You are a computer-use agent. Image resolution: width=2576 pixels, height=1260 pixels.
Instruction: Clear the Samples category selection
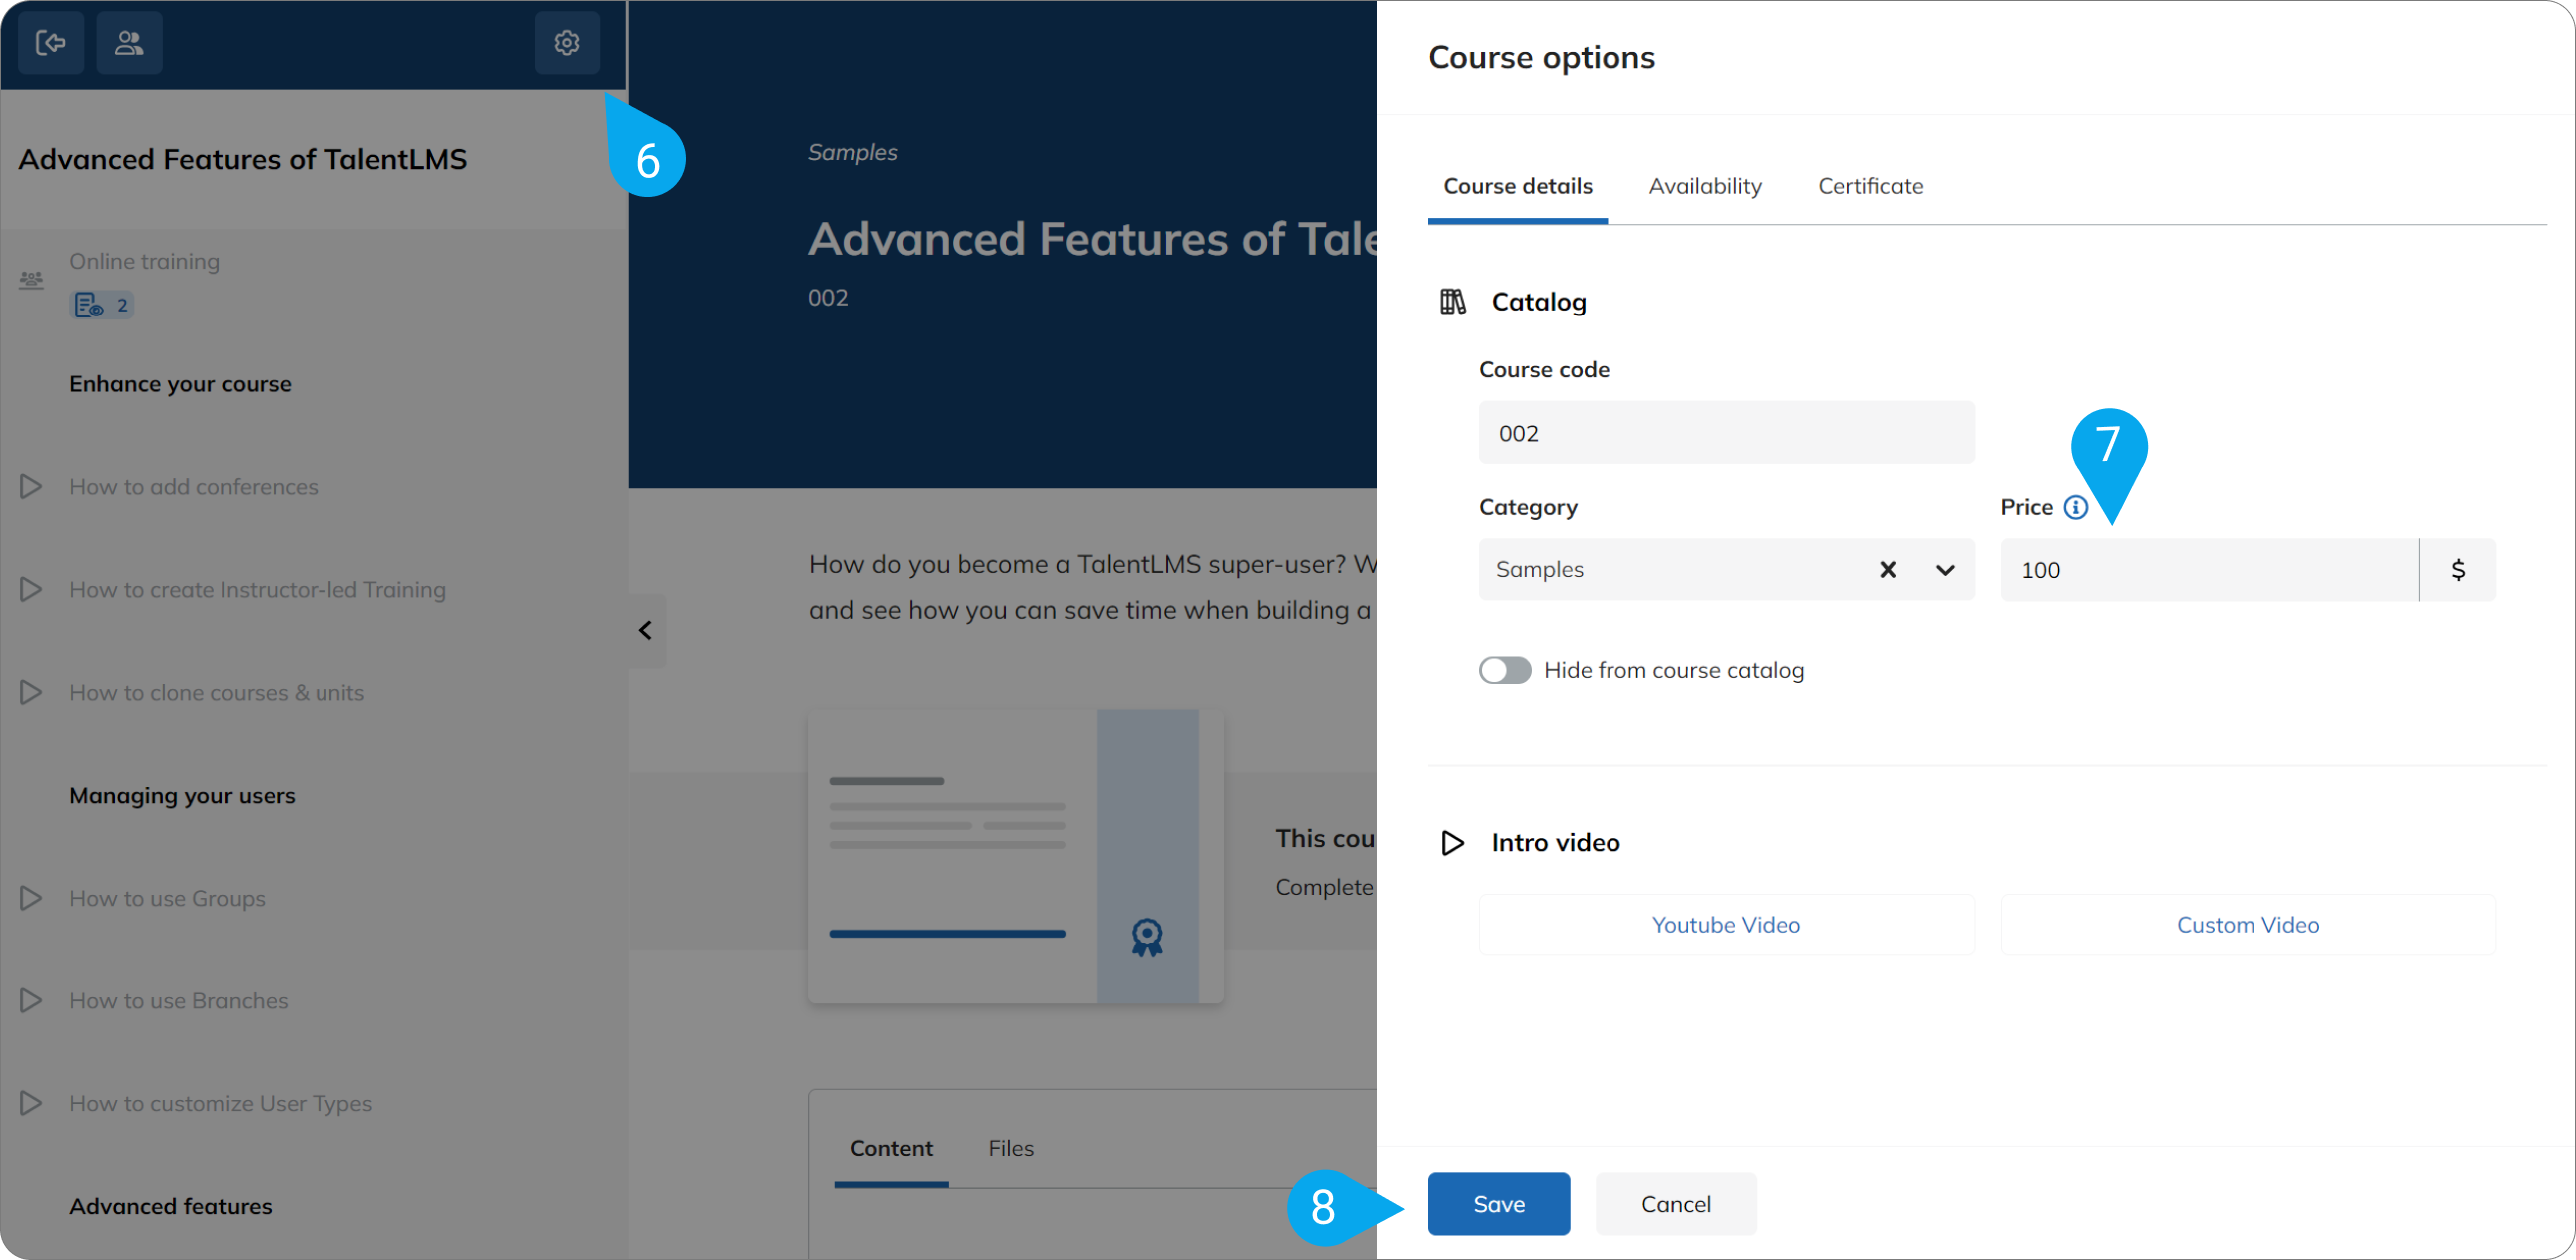pyautogui.click(x=1888, y=569)
